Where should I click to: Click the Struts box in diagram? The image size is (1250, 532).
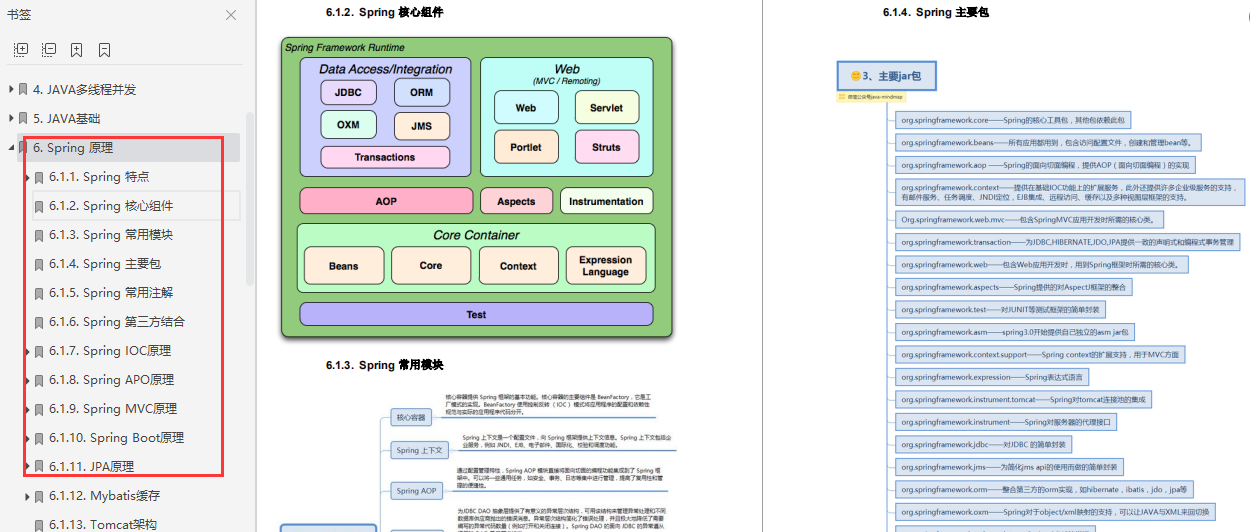click(x=606, y=147)
